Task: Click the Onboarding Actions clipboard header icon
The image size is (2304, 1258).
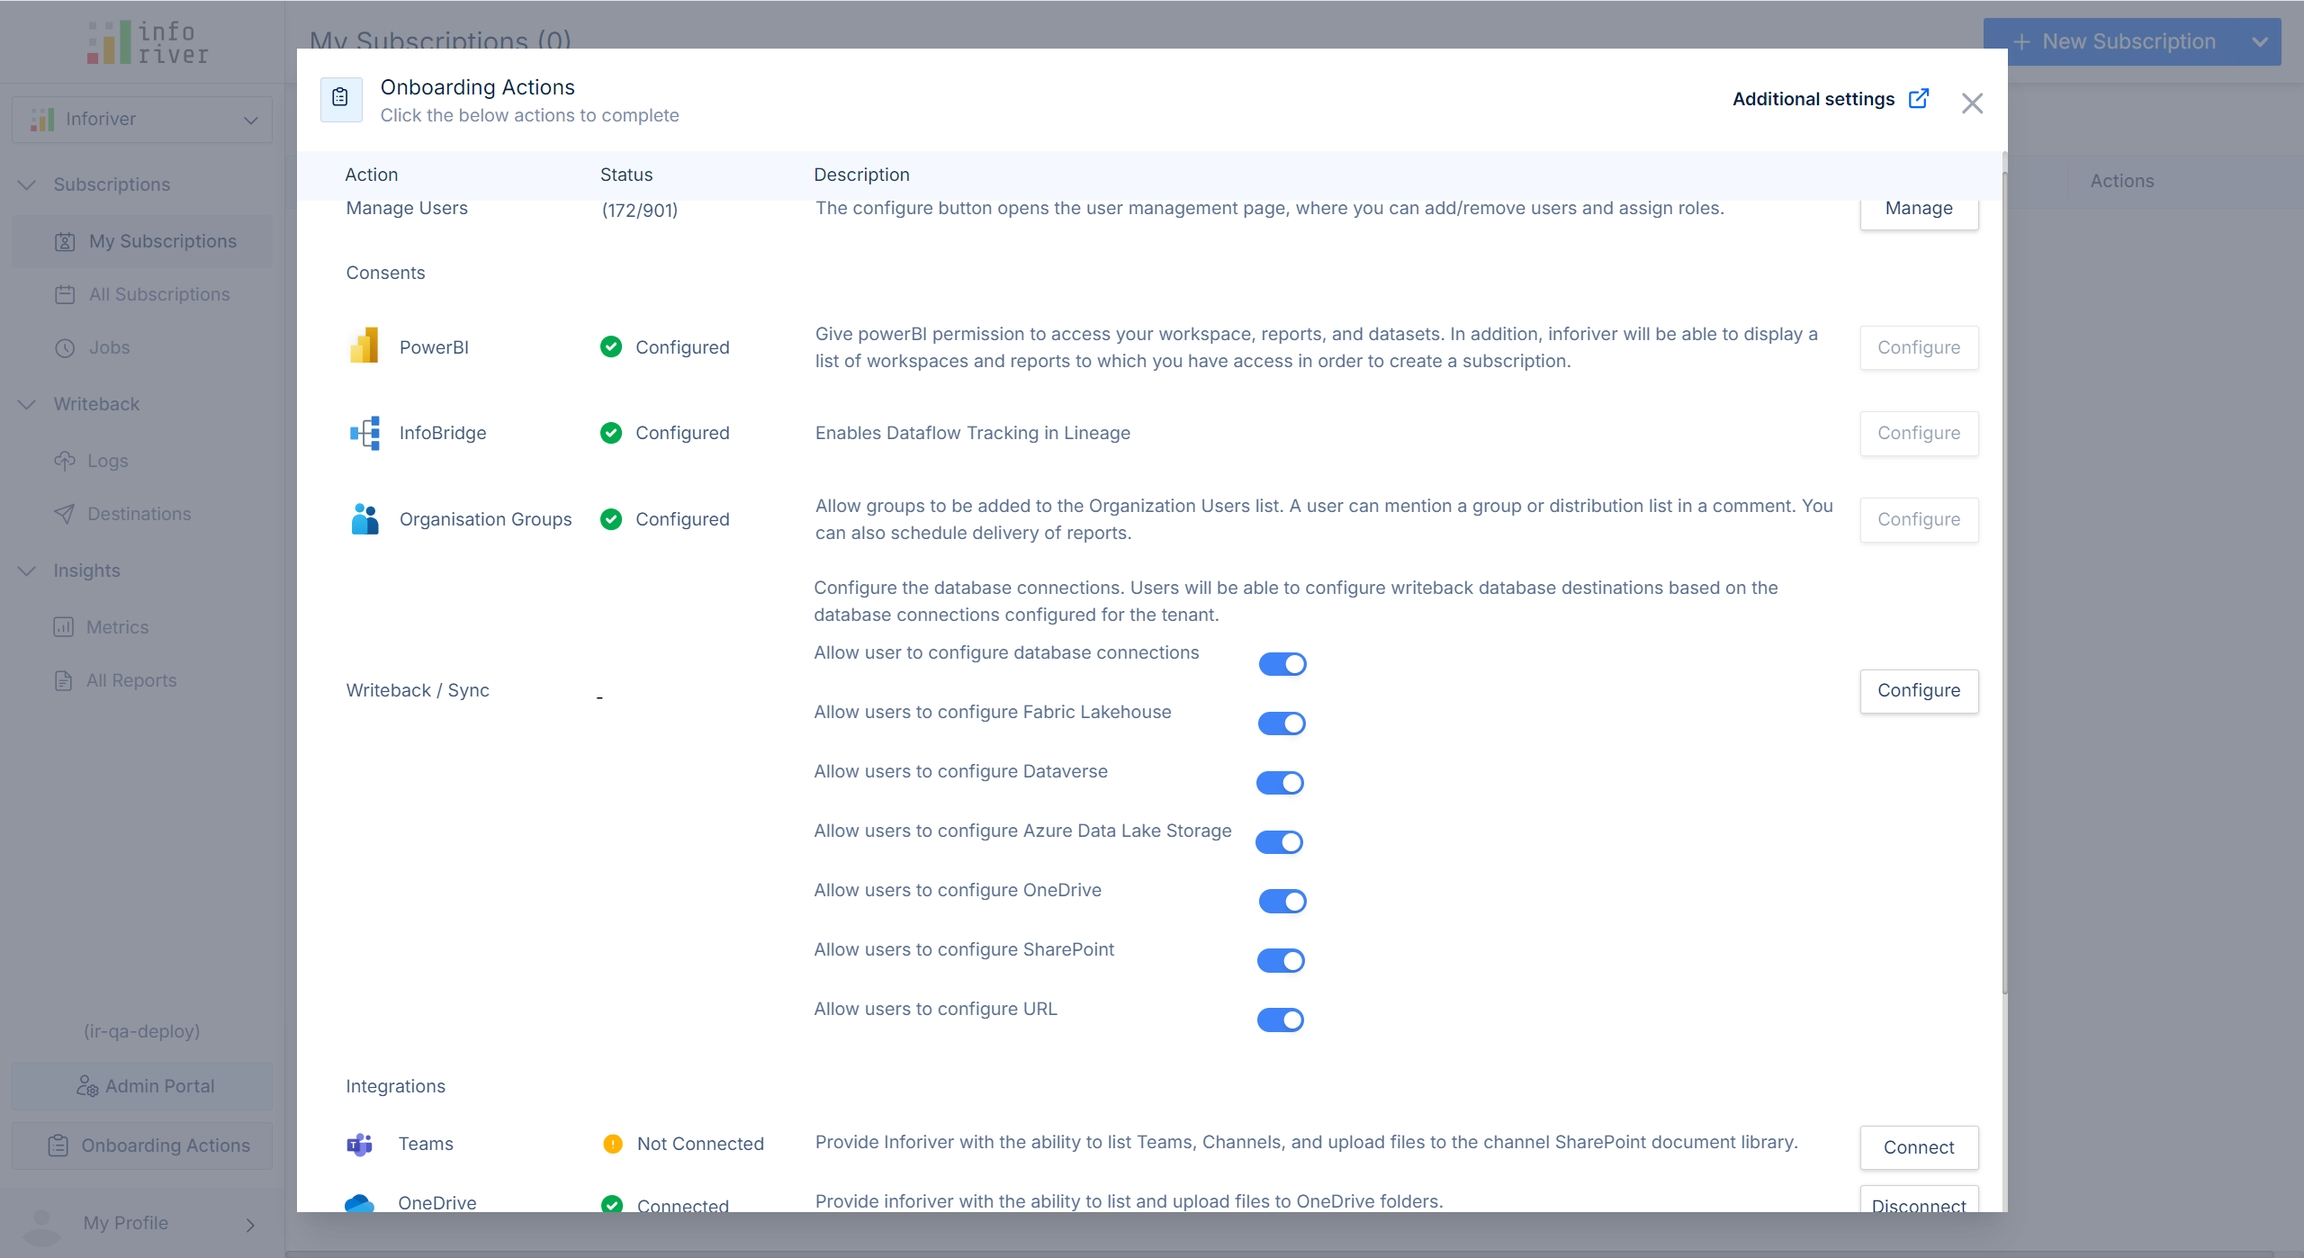Action: (x=340, y=98)
